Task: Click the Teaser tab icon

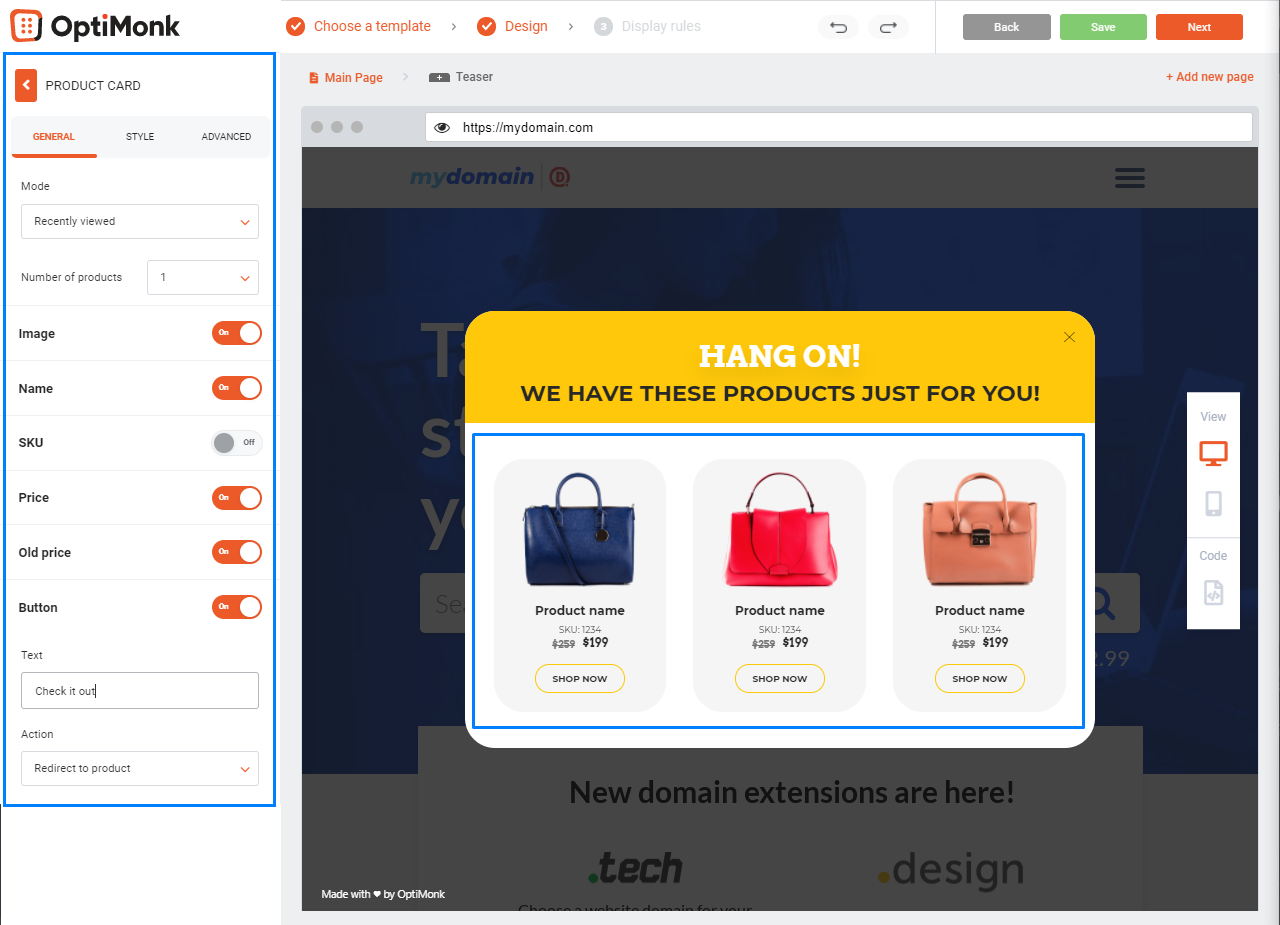Action: coord(439,77)
